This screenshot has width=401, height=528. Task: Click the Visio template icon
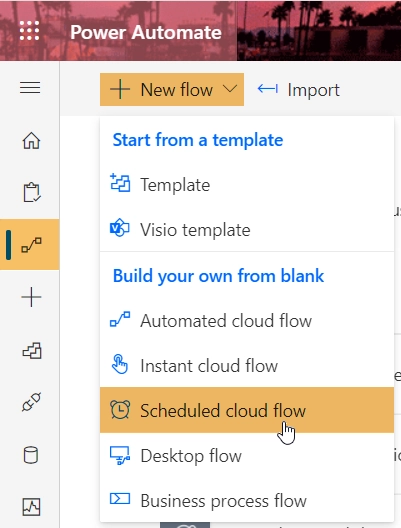(x=120, y=228)
